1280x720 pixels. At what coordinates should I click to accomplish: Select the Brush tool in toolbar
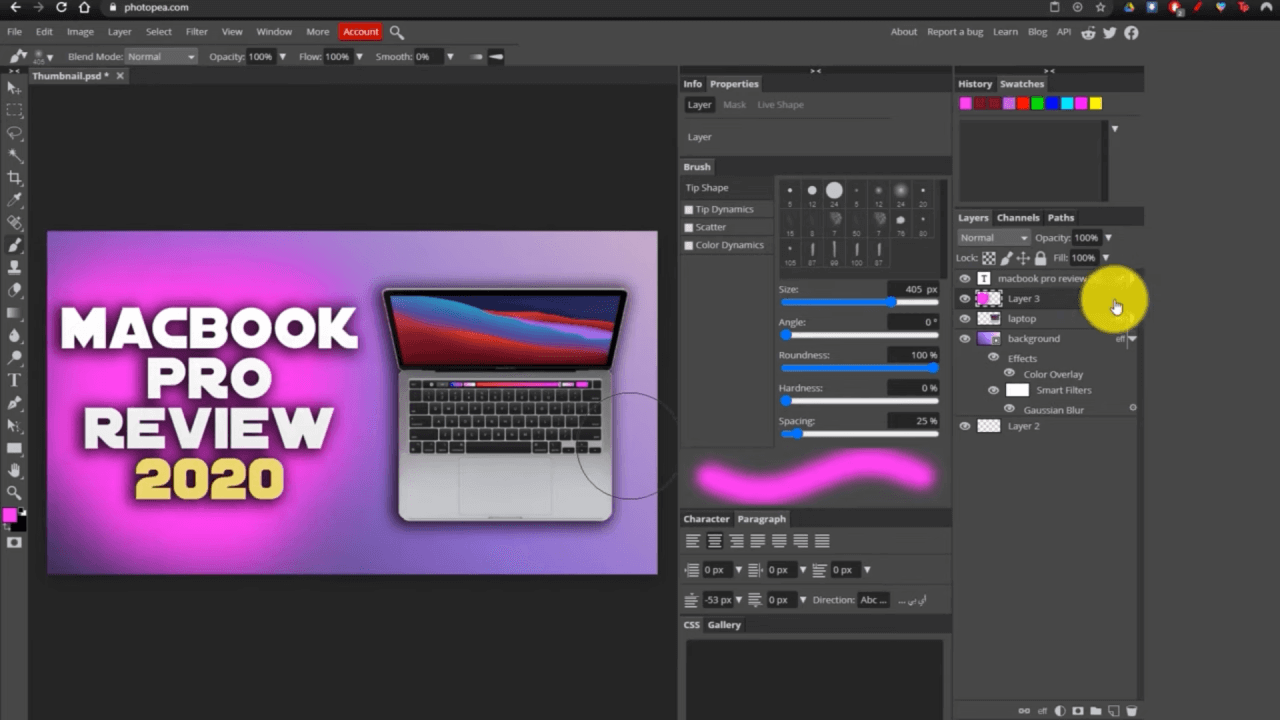pos(14,245)
